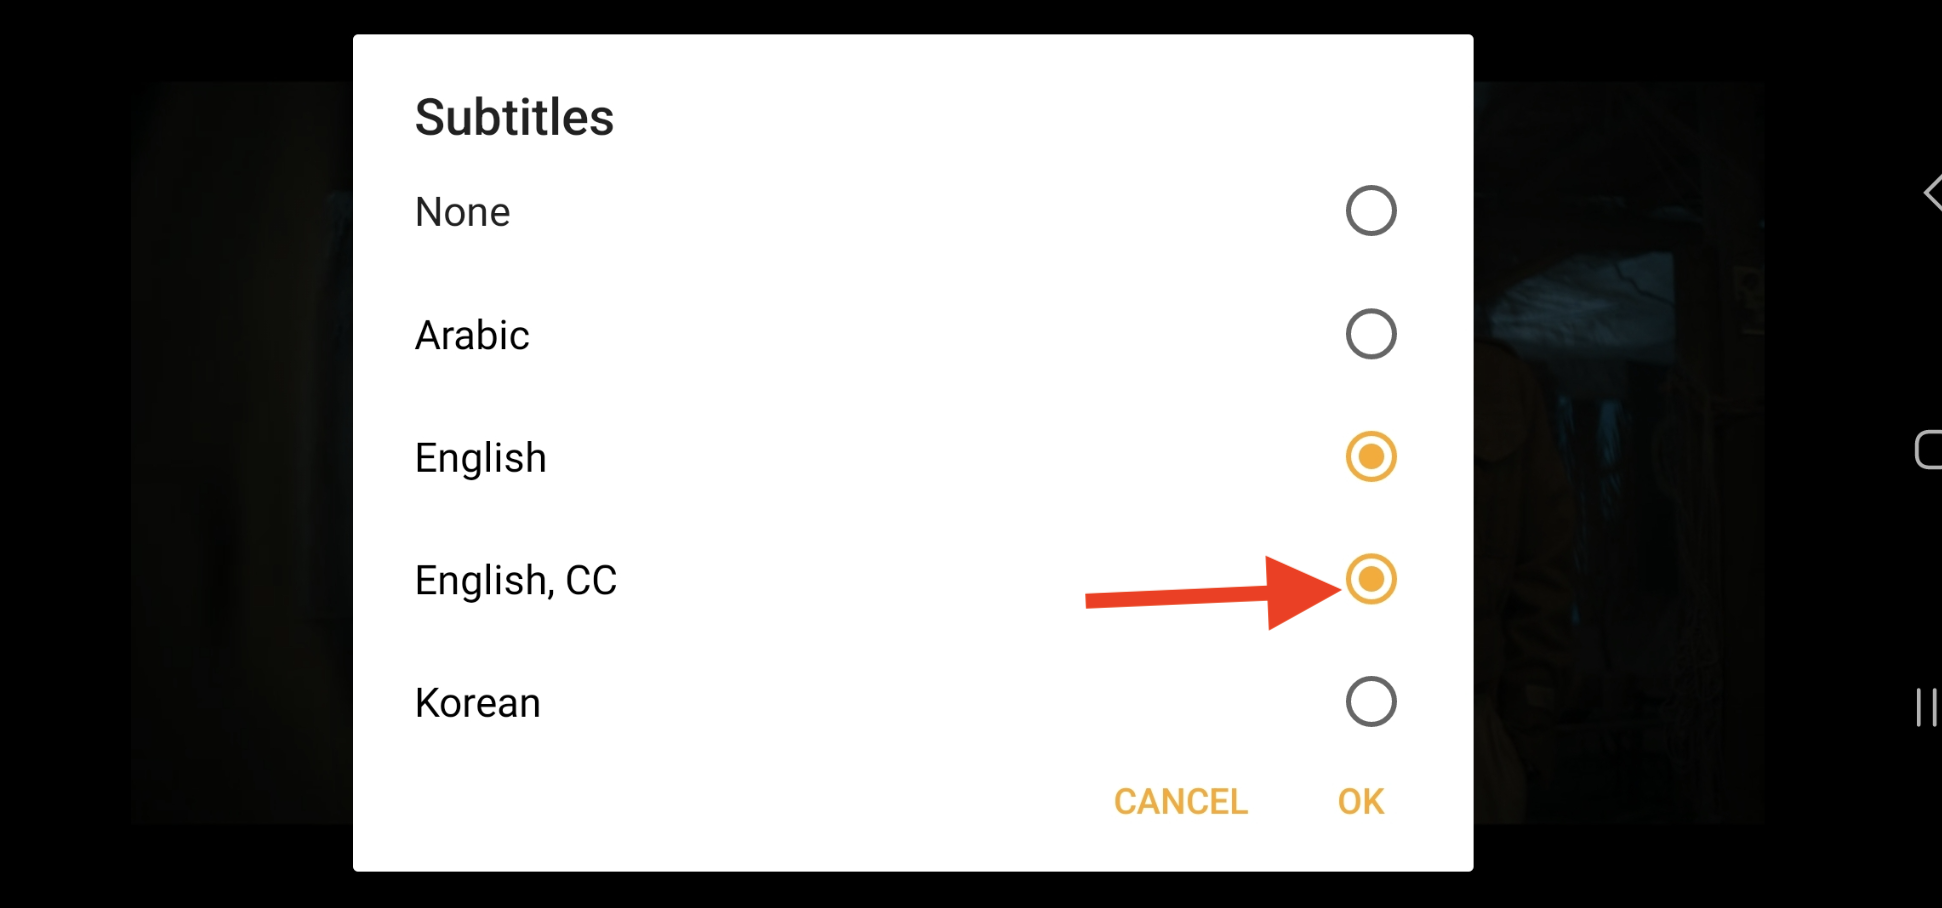Click the English, CC label text
1942x908 pixels.
click(x=516, y=580)
